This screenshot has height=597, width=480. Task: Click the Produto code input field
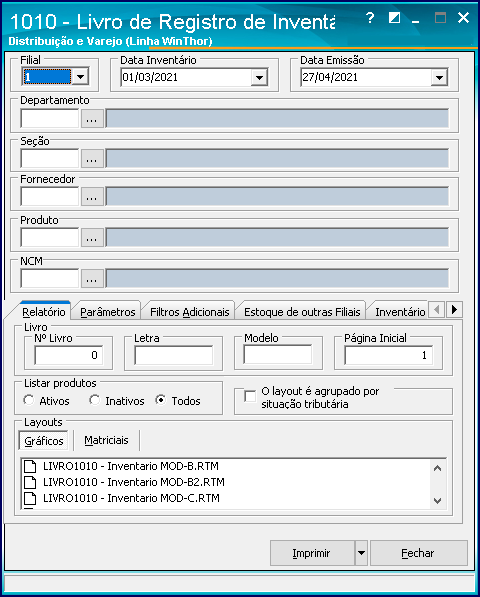50,238
